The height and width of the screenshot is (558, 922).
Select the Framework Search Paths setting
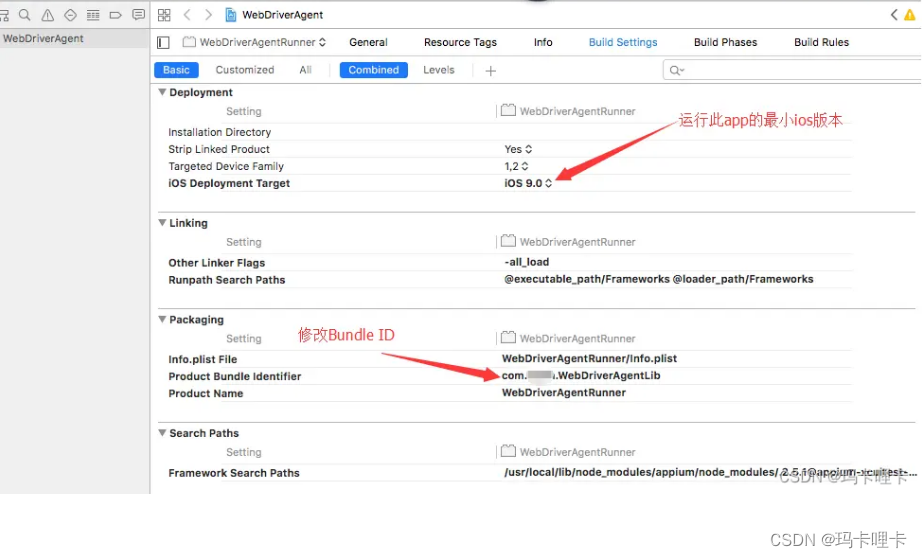(233, 473)
